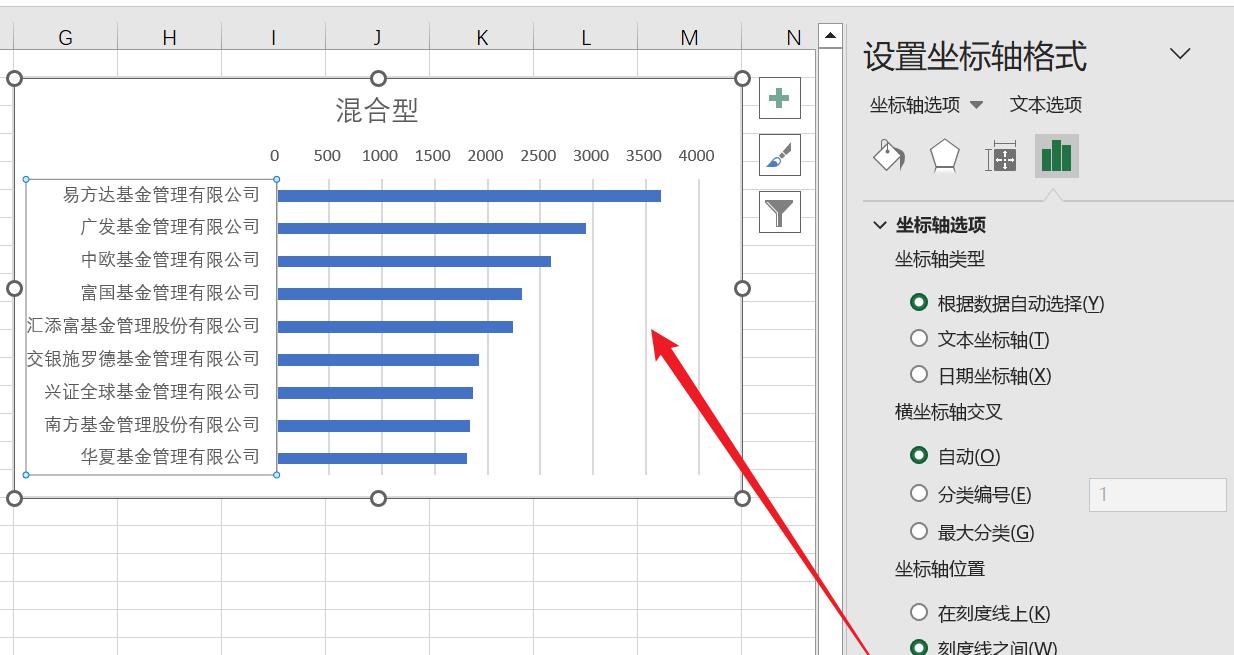Click the 分类编号 number input field
This screenshot has width=1234, height=655.
point(1157,494)
